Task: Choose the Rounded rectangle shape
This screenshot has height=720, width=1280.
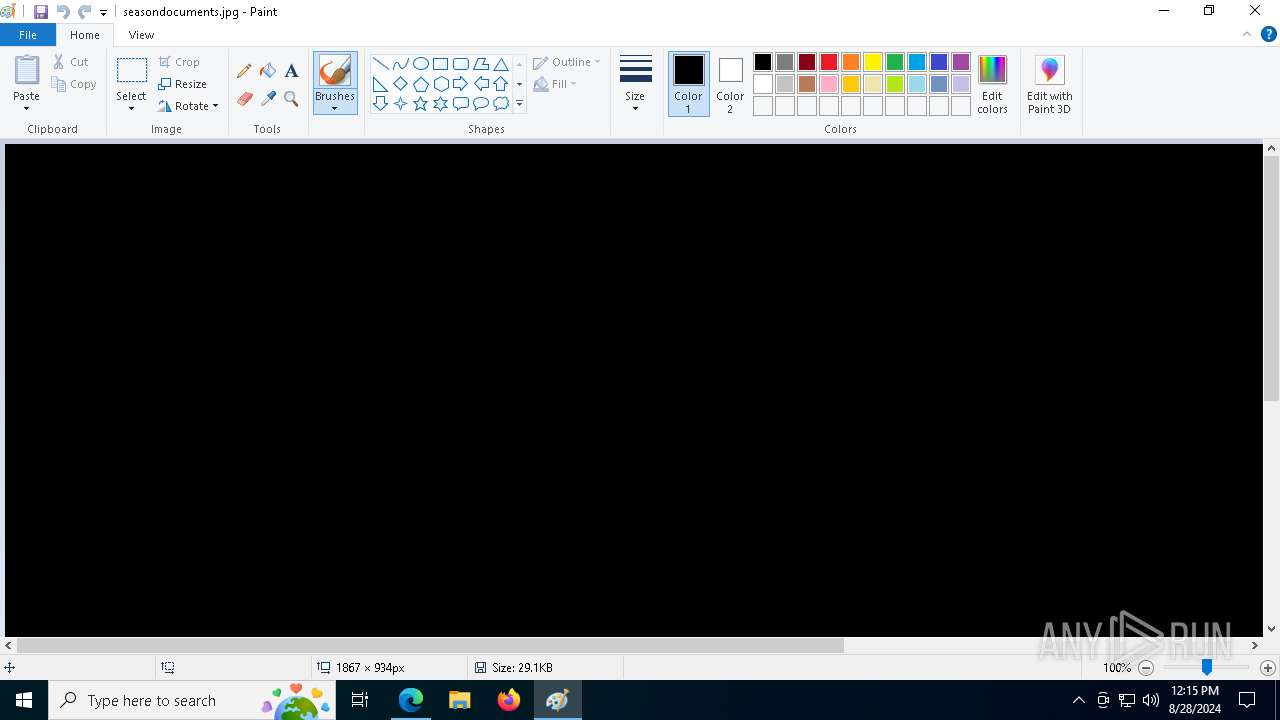Action: [461, 64]
